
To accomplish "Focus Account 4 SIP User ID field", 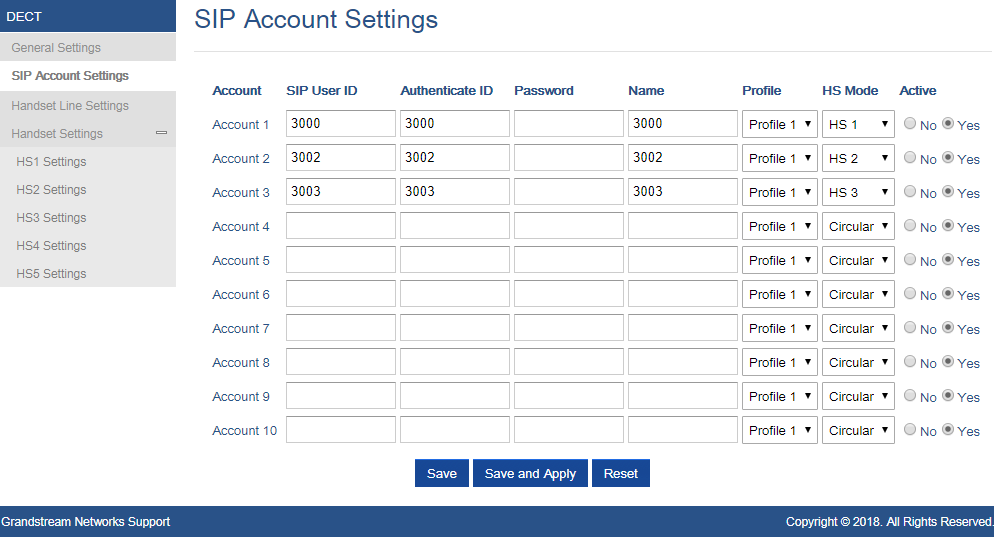I will (x=341, y=226).
